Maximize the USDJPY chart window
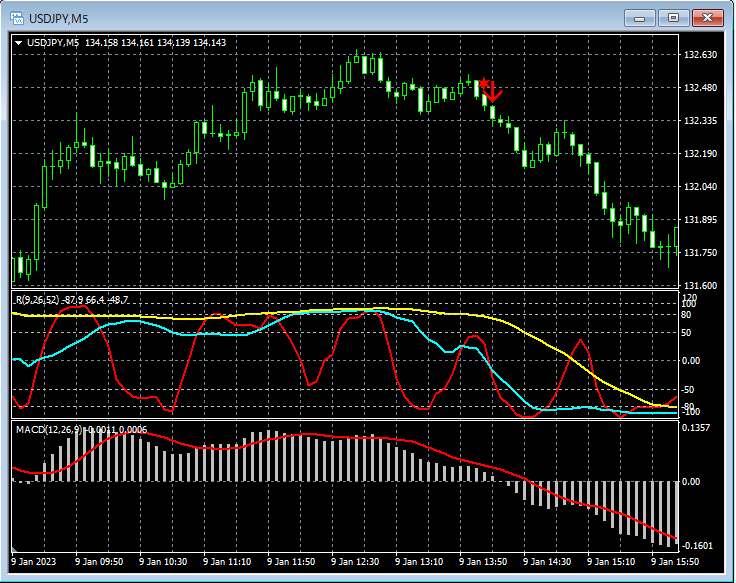 pos(673,17)
